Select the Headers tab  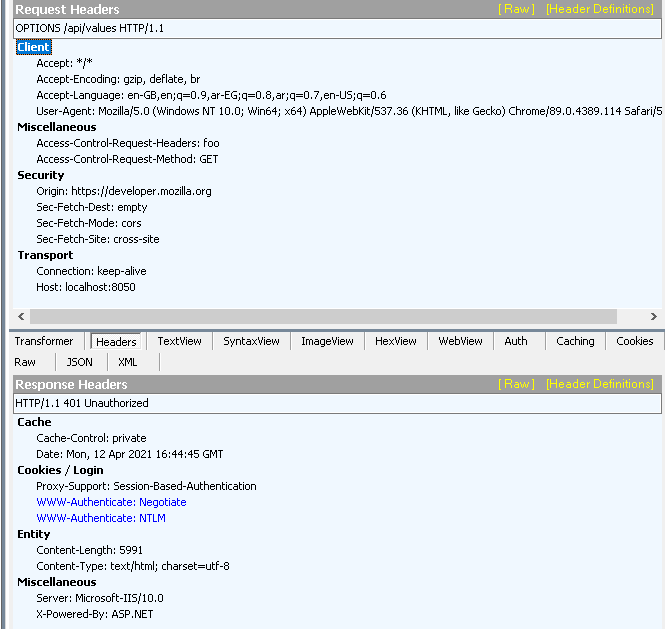116,341
